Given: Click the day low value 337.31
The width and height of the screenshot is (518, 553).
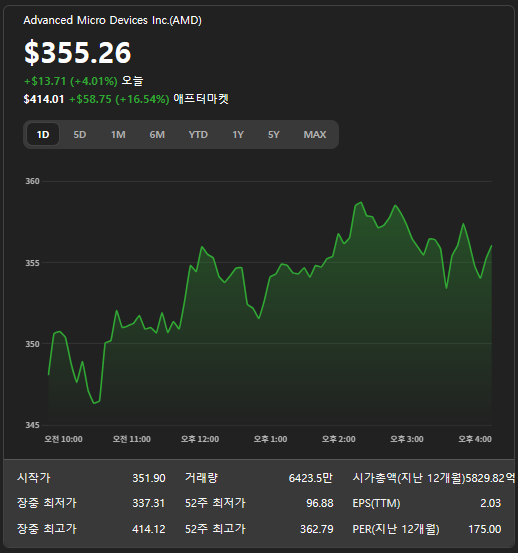Looking at the screenshot, I should 148,503.
